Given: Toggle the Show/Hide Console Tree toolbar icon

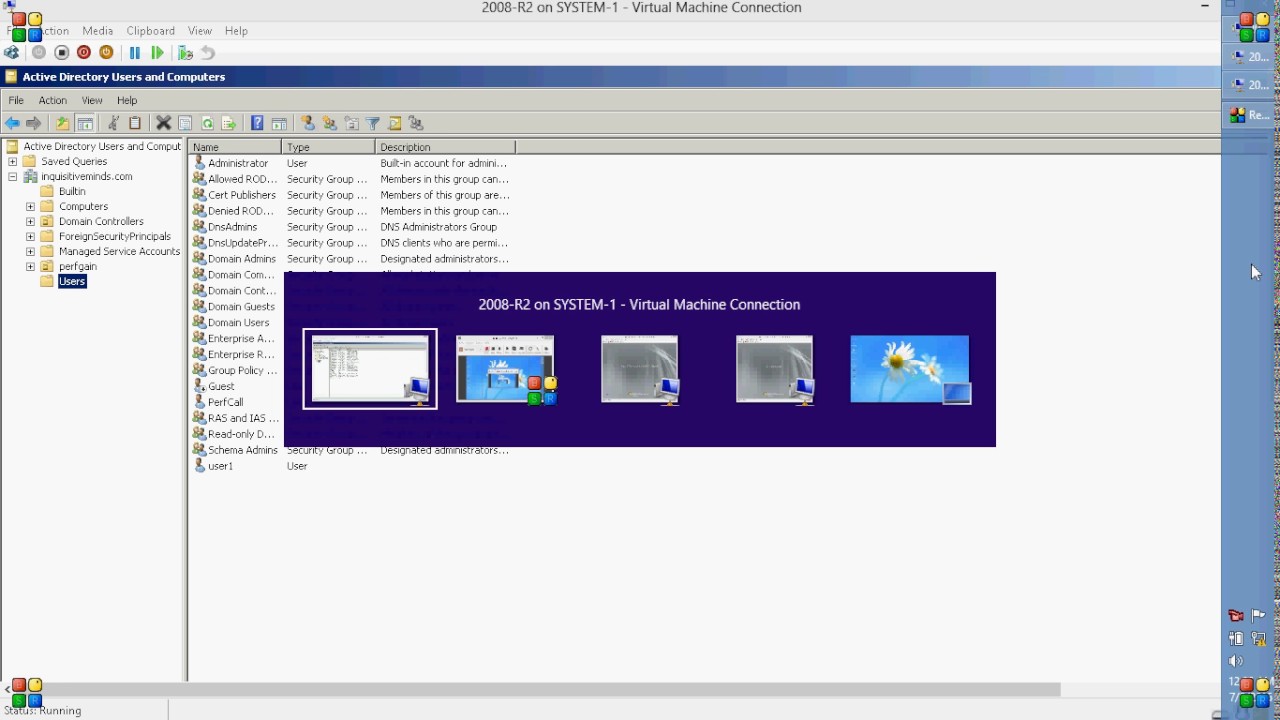Looking at the screenshot, I should coord(85,124).
